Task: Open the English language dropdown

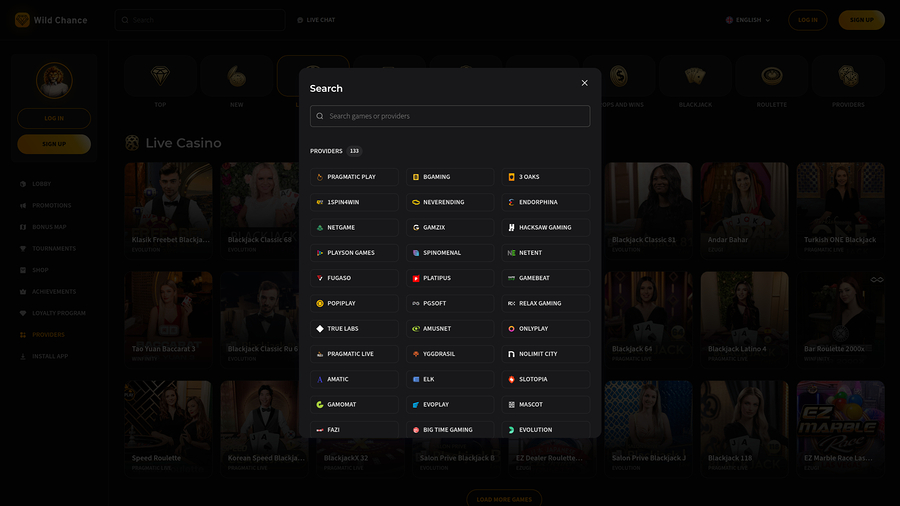Action: 748,20
